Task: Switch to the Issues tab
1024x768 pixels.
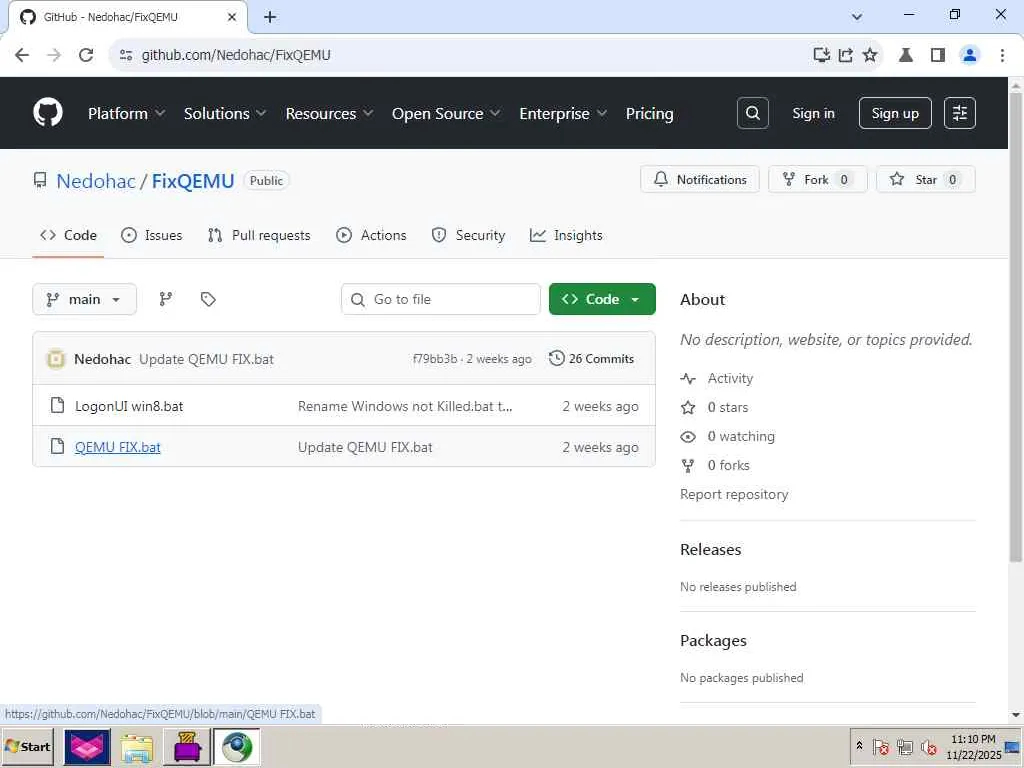Action: coord(152,235)
